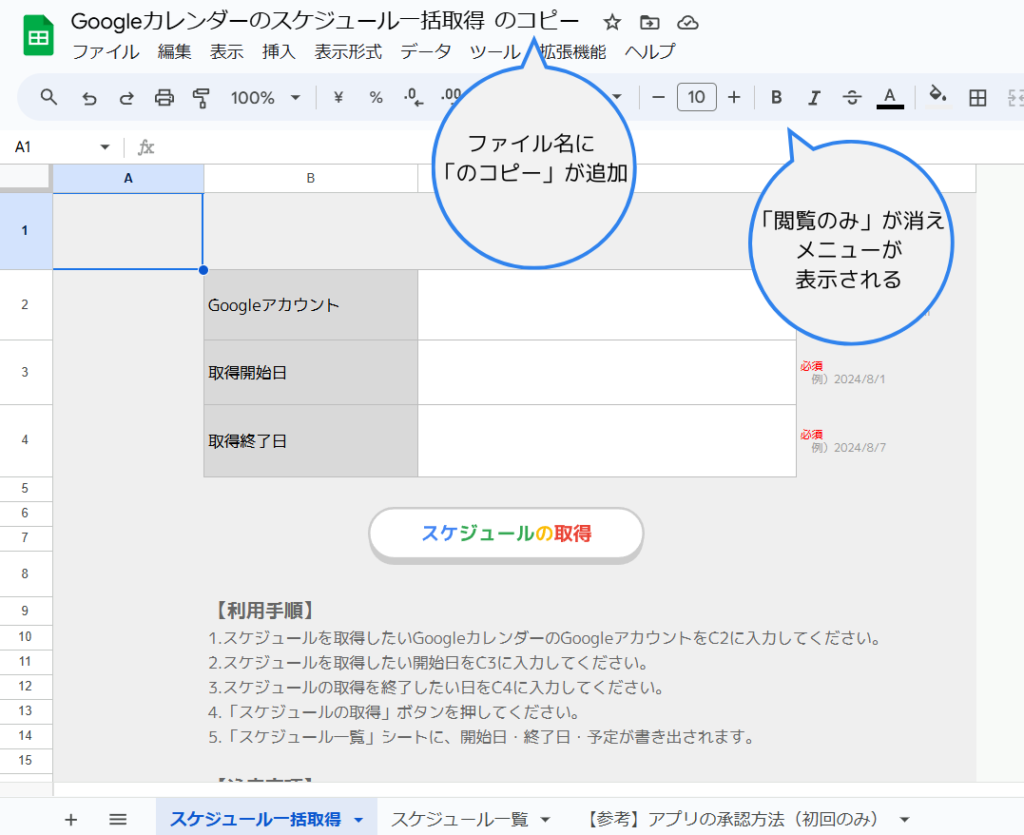
Task: Click the 取得開始日 label cell
Action: click(x=310, y=372)
